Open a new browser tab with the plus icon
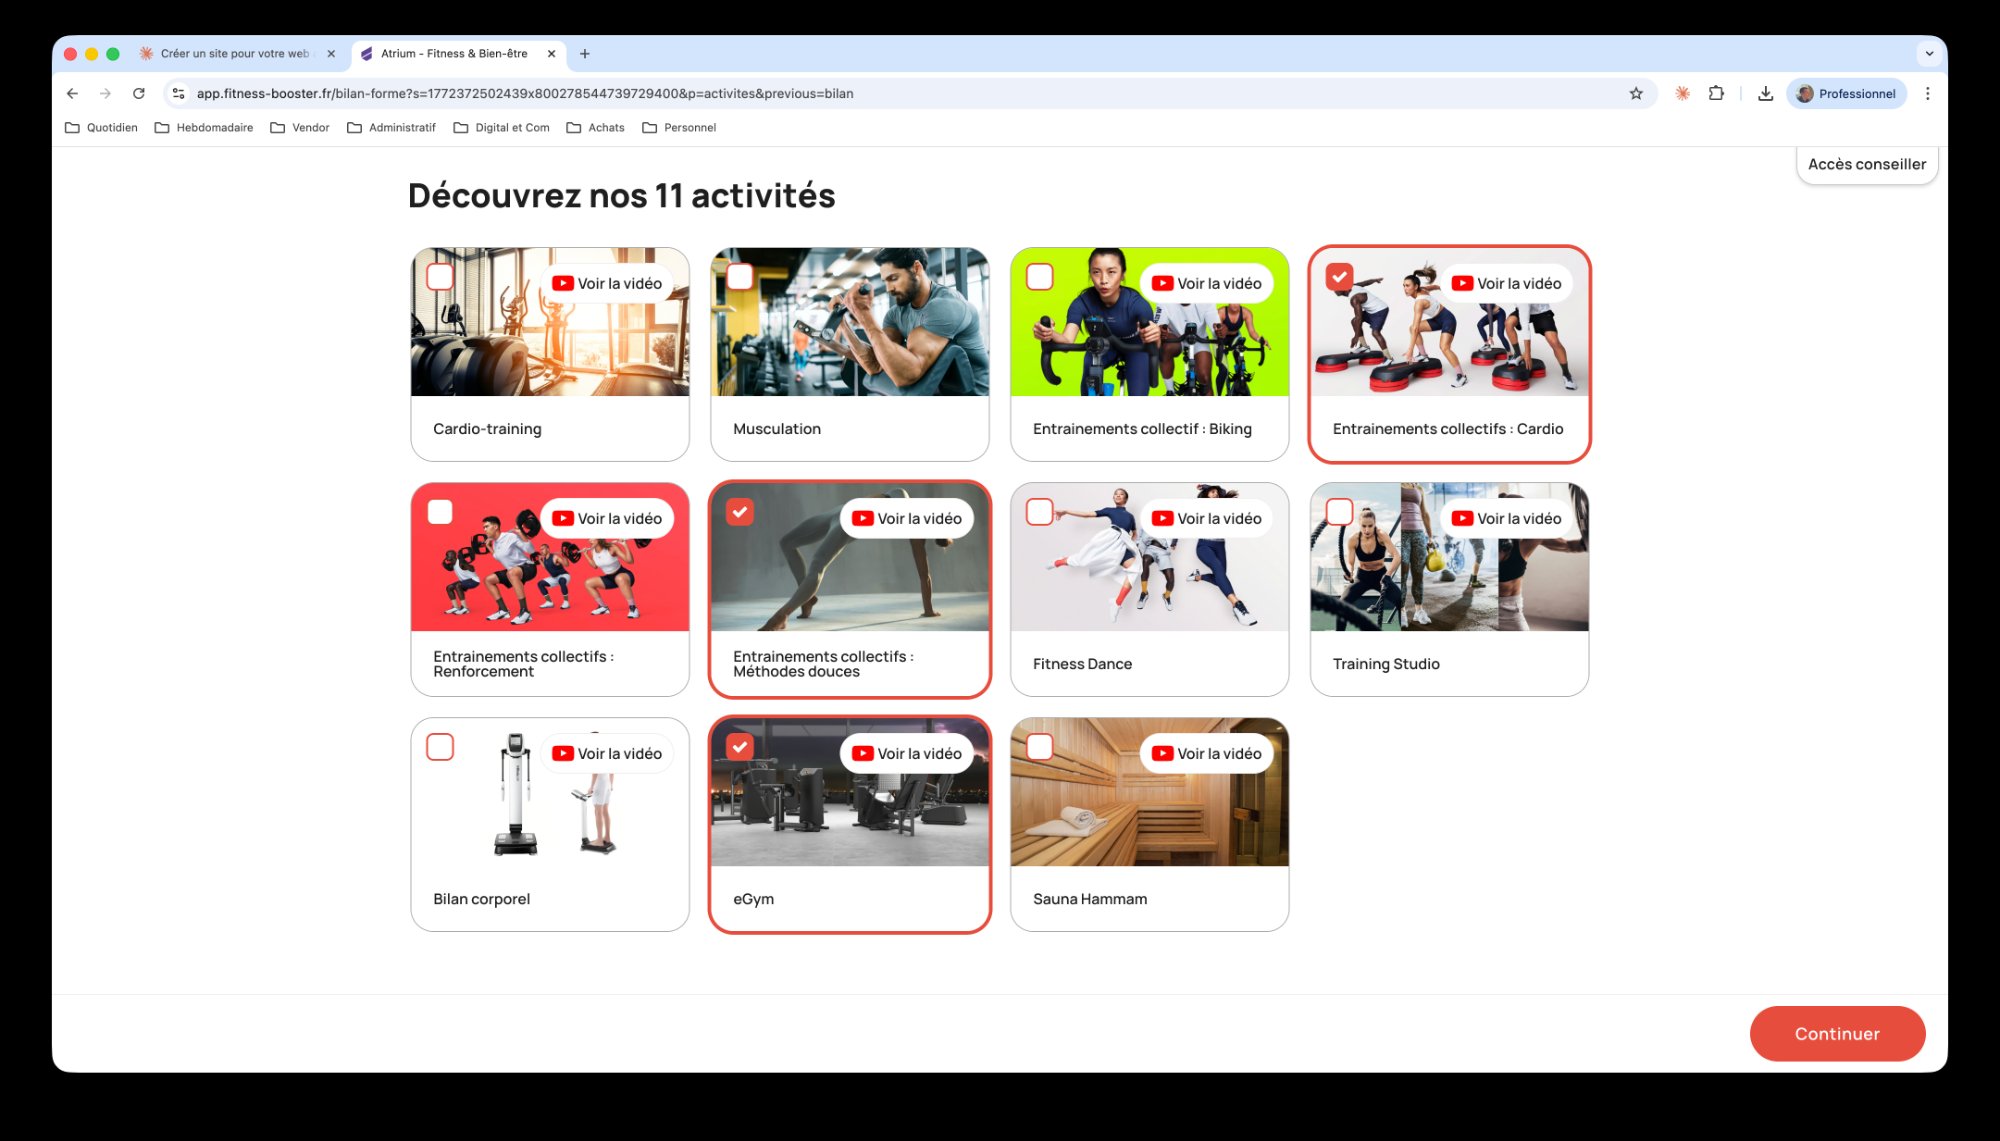The image size is (2000, 1141). coord(584,53)
